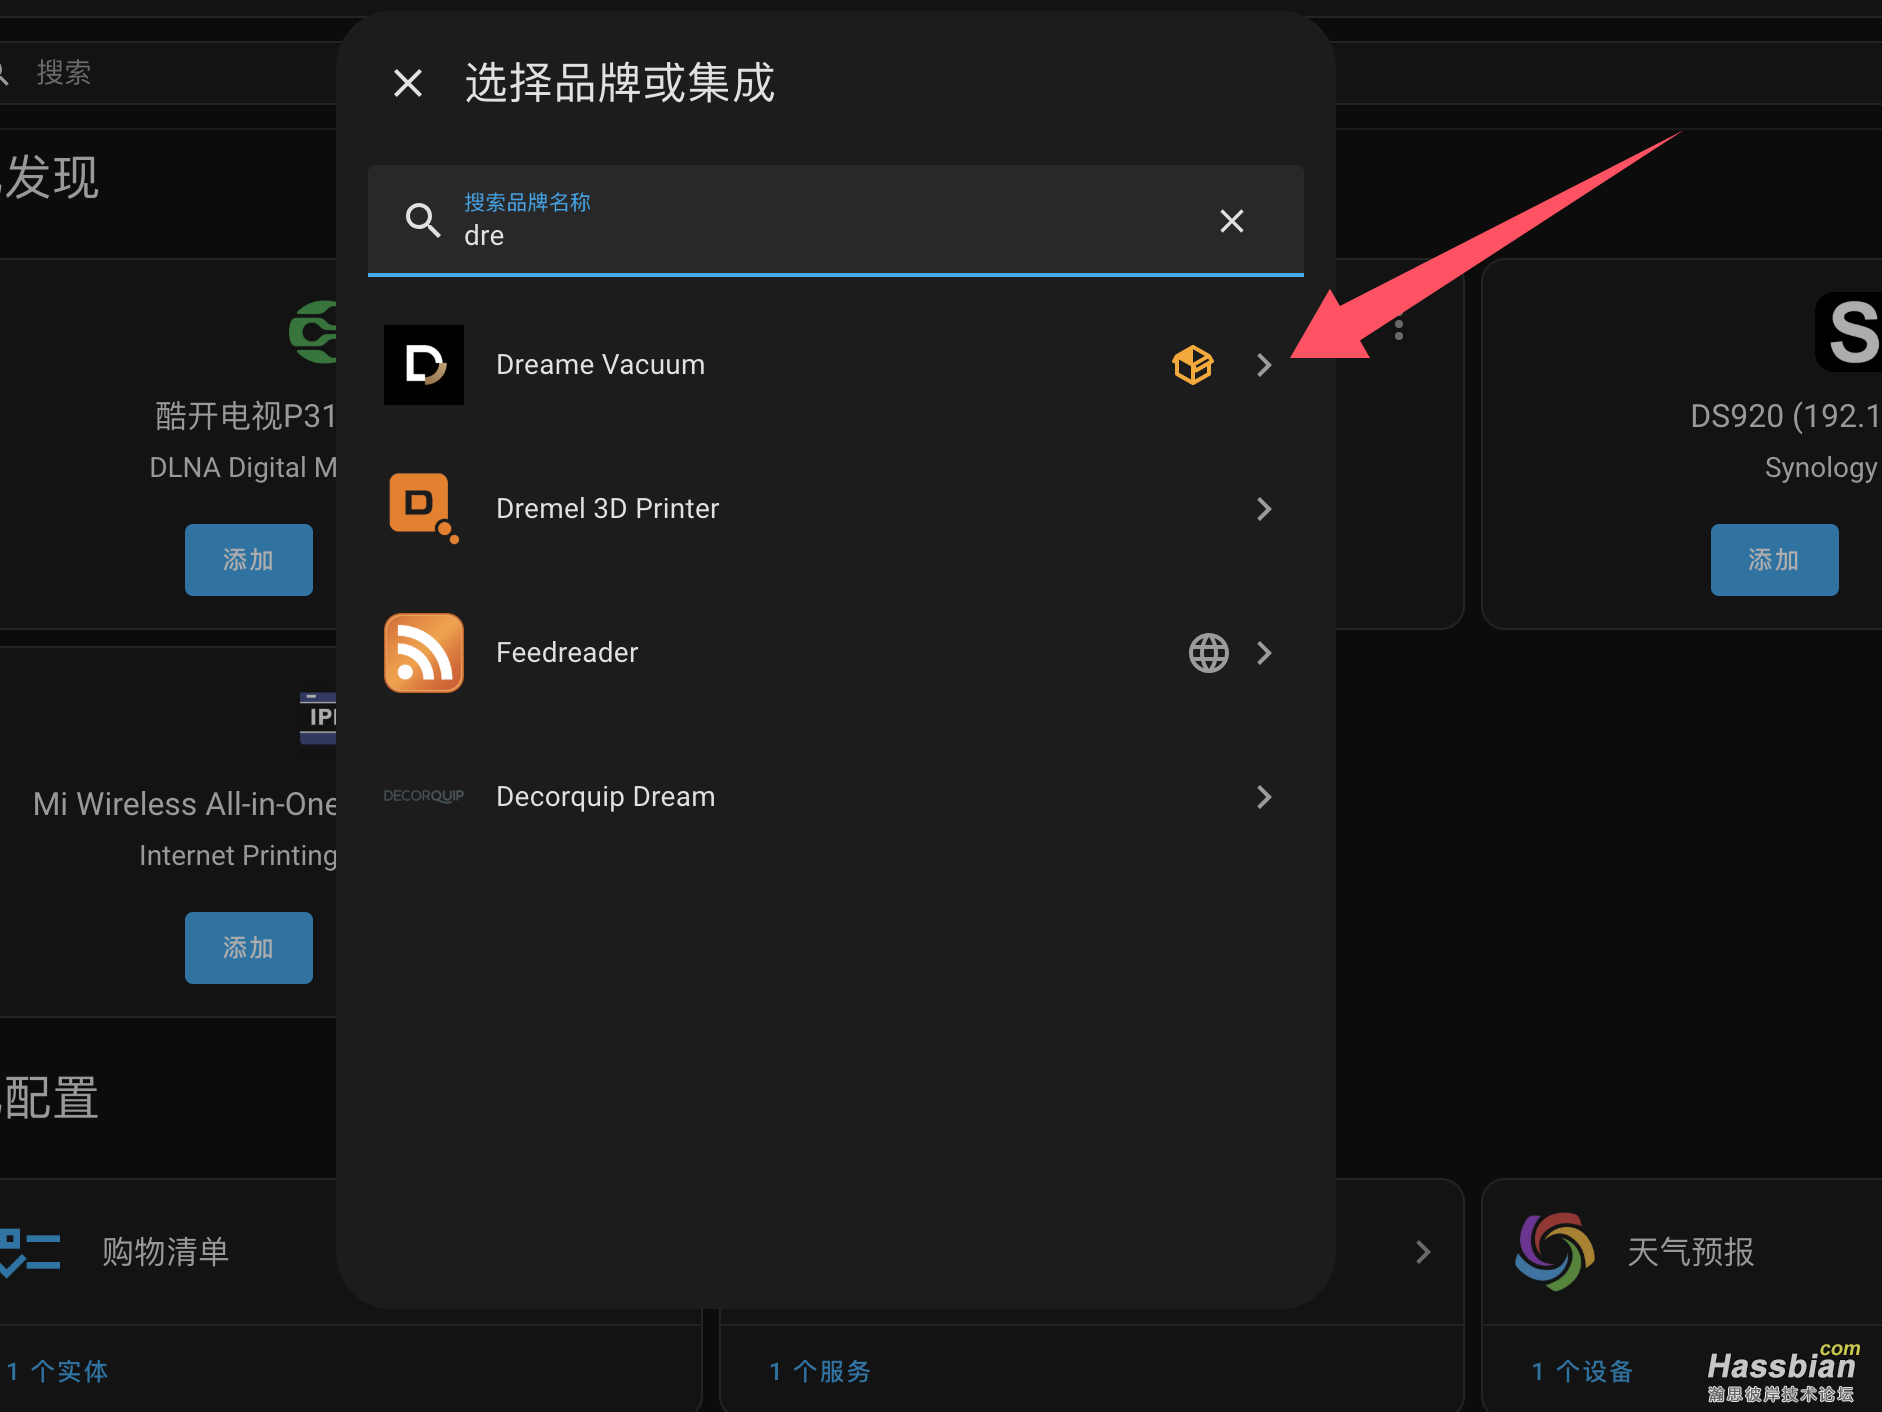The image size is (1882, 1412).
Task: Add the Mi Wireless All-in-One printer
Action: click(x=249, y=948)
